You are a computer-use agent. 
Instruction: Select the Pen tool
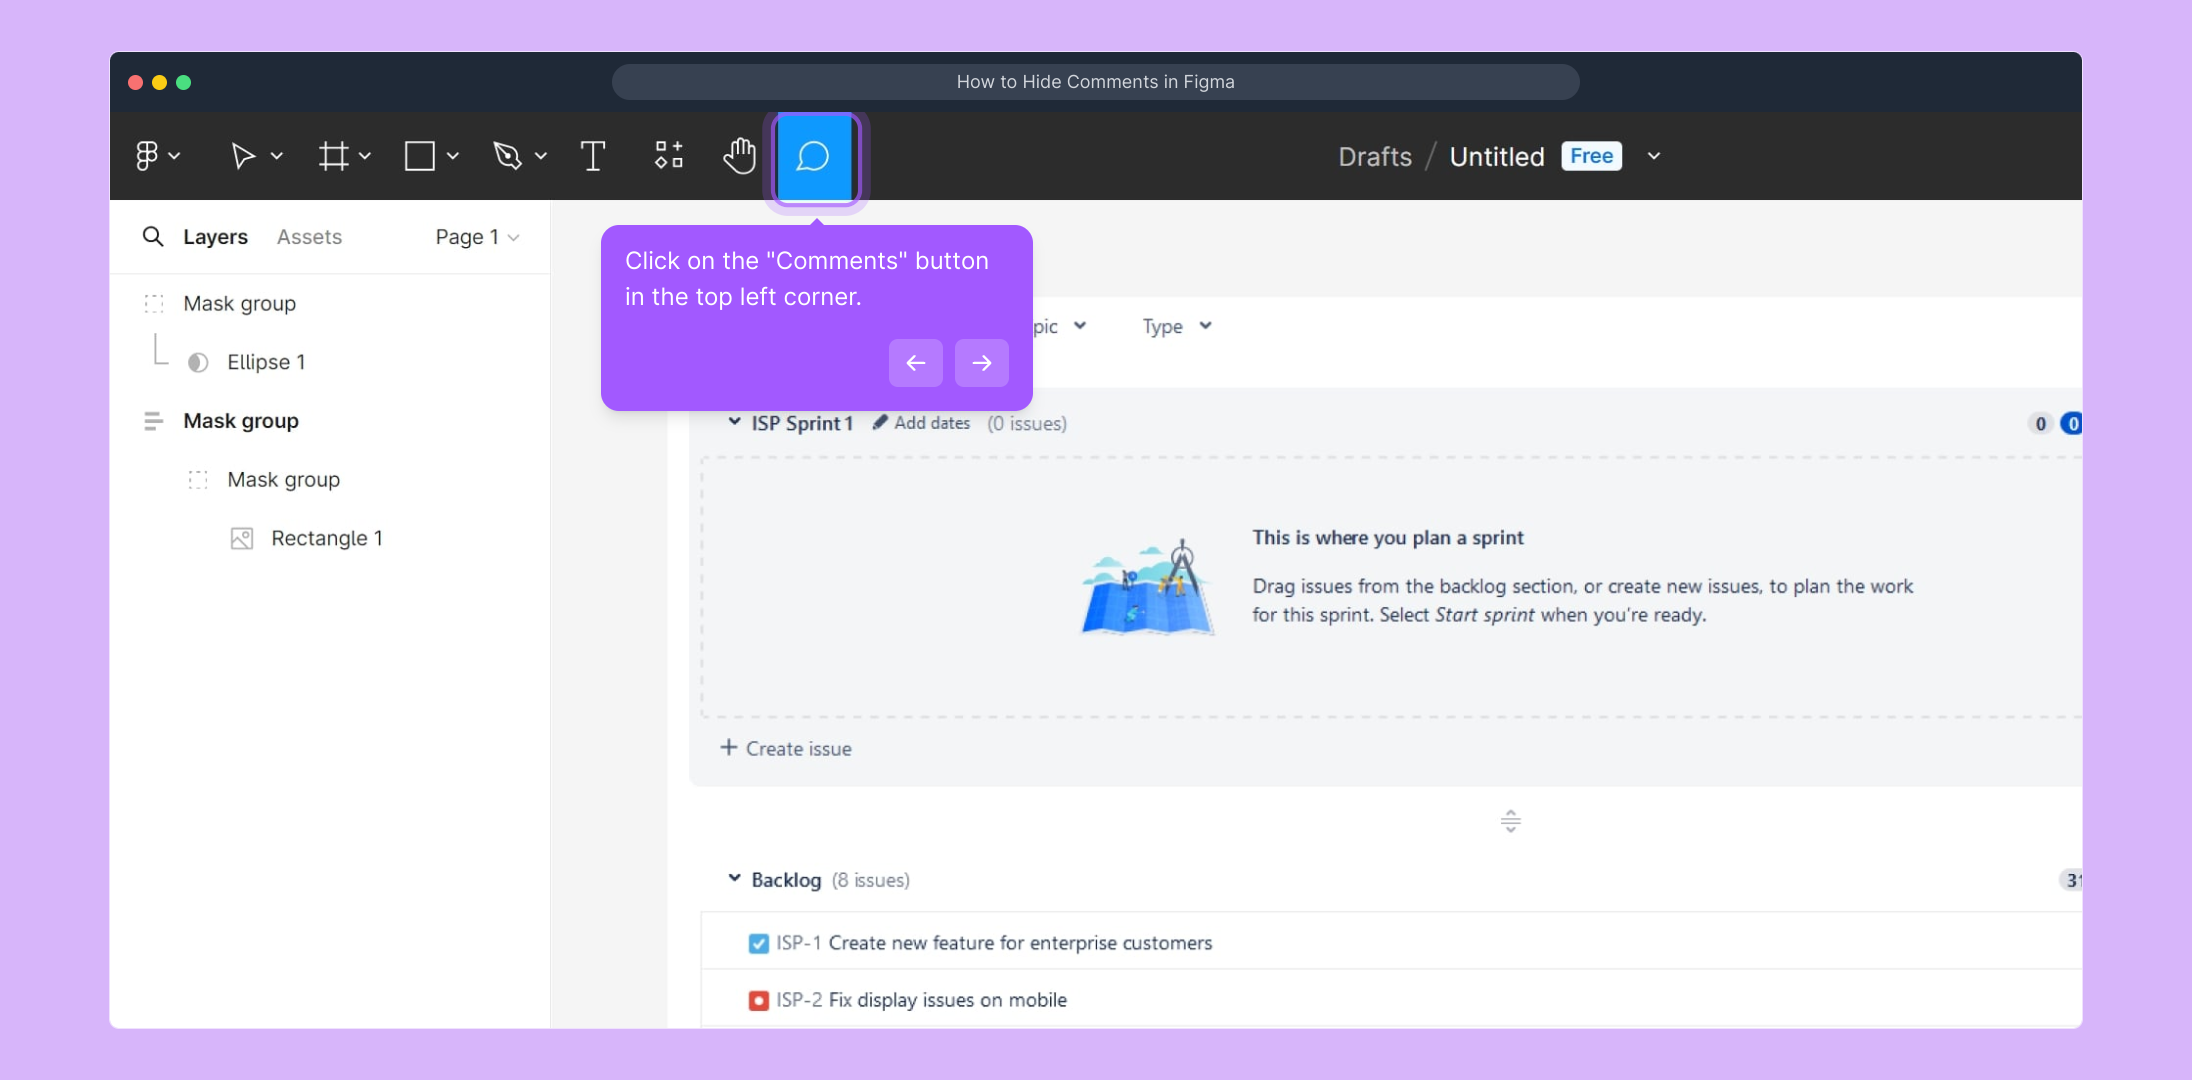(508, 156)
